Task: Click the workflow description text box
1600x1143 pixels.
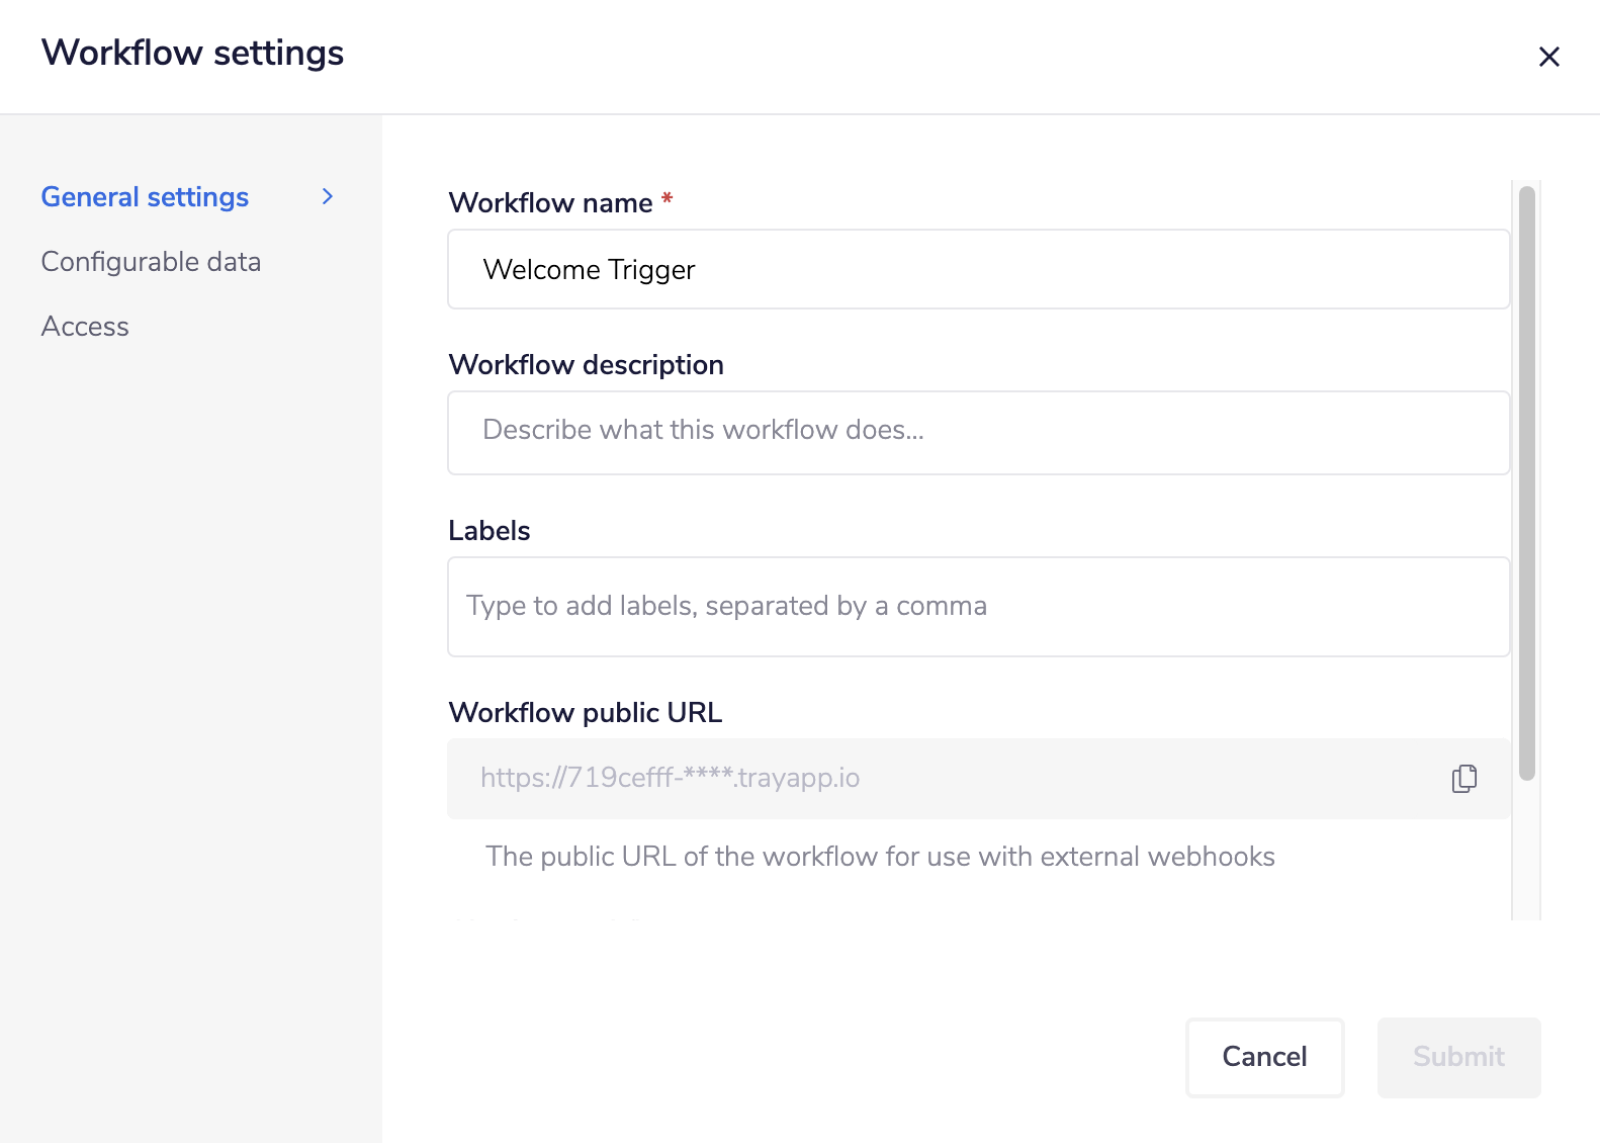Action: coord(978,432)
